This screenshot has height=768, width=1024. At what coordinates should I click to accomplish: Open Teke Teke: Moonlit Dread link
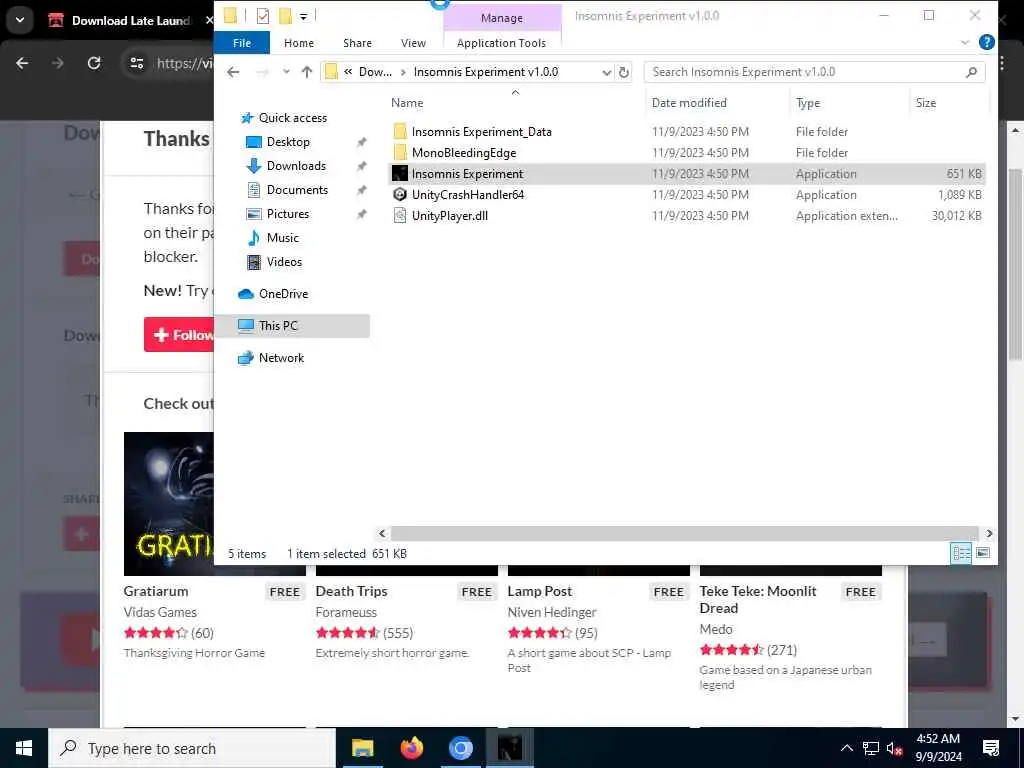coord(758,600)
